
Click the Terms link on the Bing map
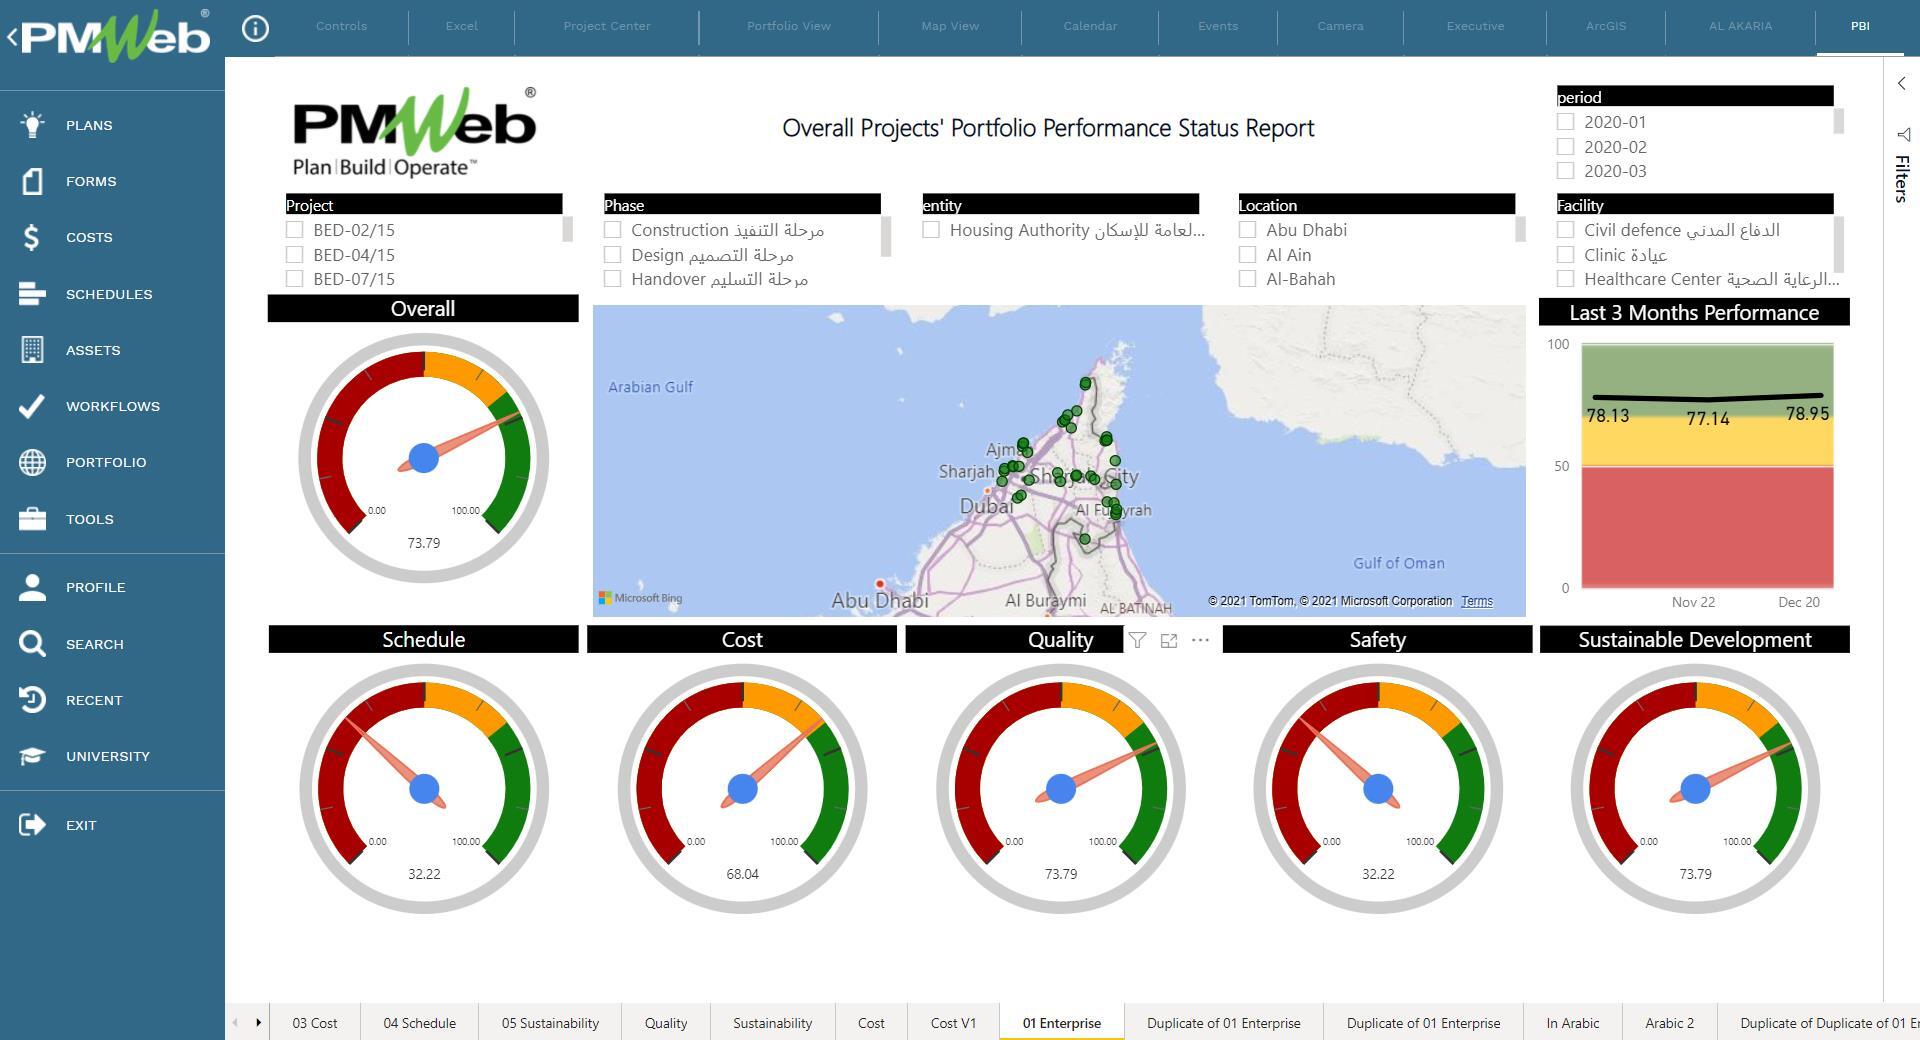click(x=1476, y=601)
